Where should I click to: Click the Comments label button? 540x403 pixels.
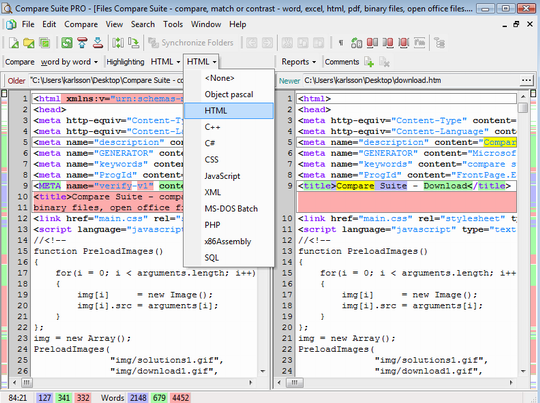[x=342, y=62]
